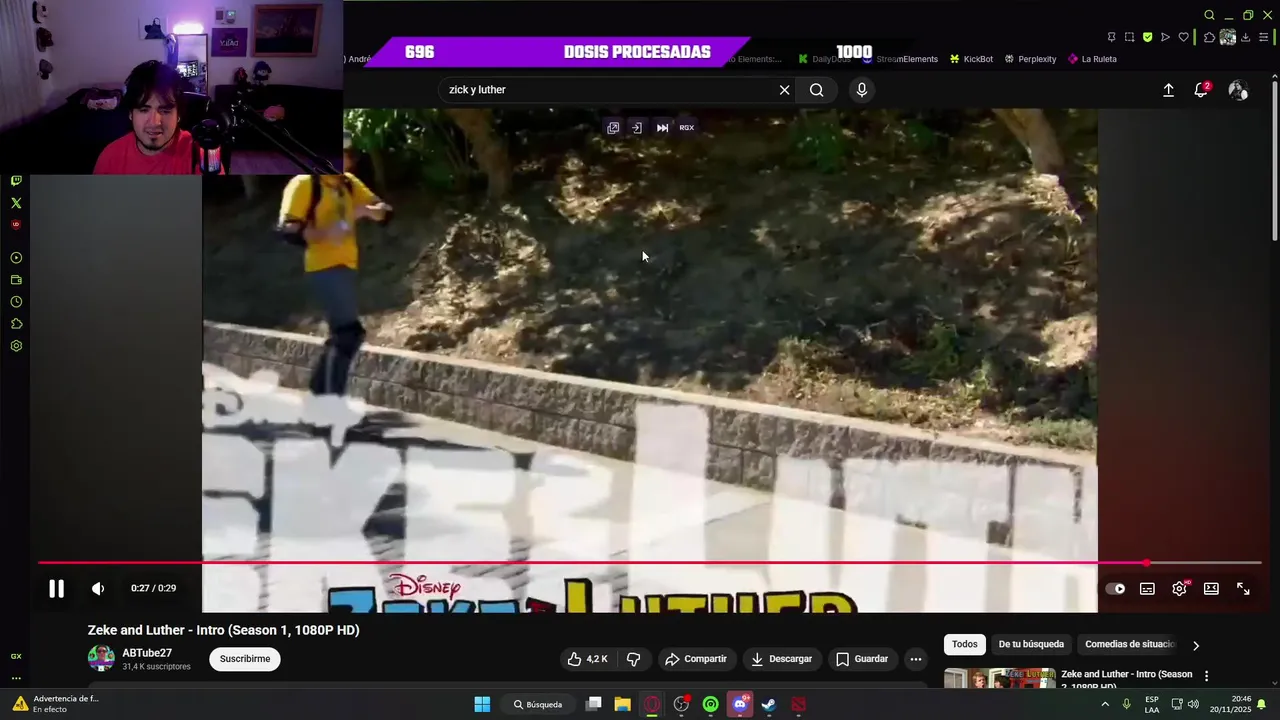Click the skip-next icon in video overlay
Viewport: 1280px width, 720px height.
point(662,128)
